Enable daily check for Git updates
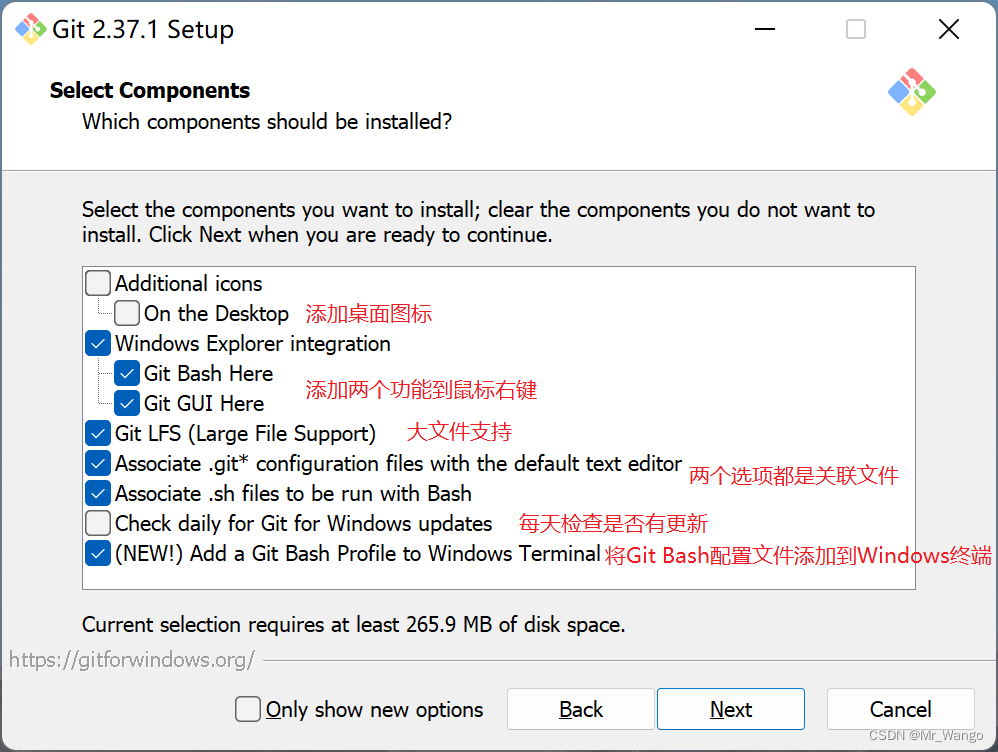The image size is (998, 752). point(97,523)
